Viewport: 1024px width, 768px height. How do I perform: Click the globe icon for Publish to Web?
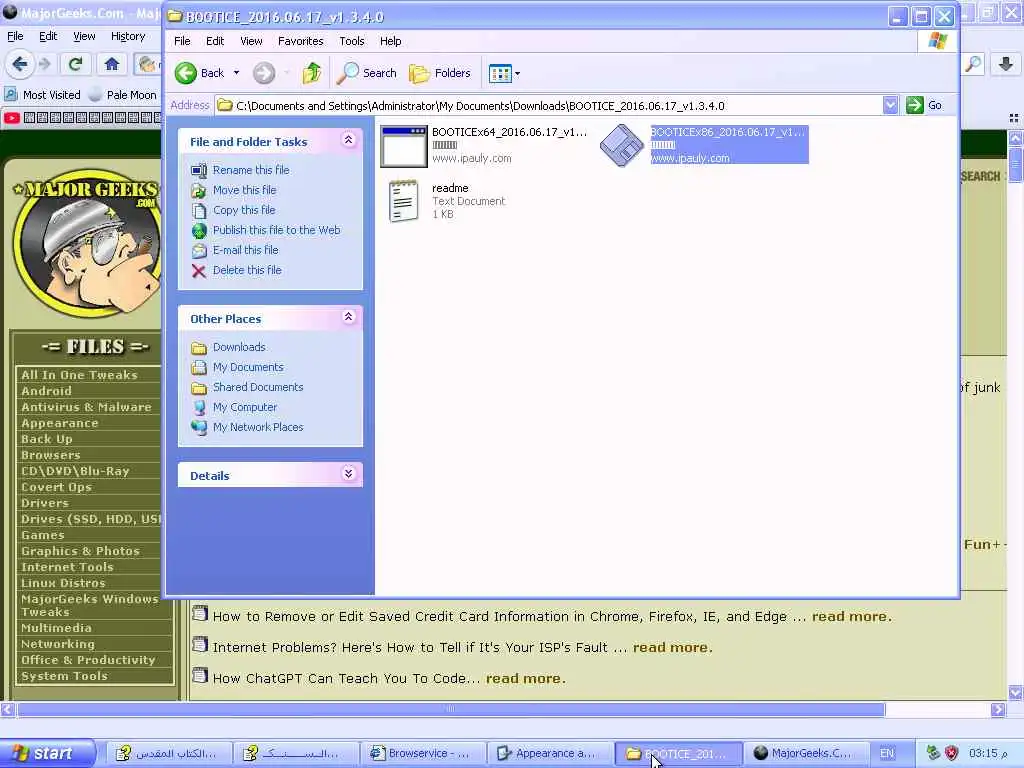(199, 231)
